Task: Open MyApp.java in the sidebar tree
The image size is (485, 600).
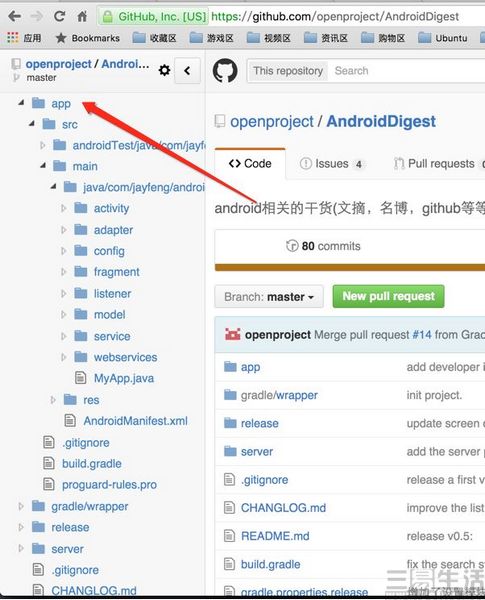Action: click(124, 378)
